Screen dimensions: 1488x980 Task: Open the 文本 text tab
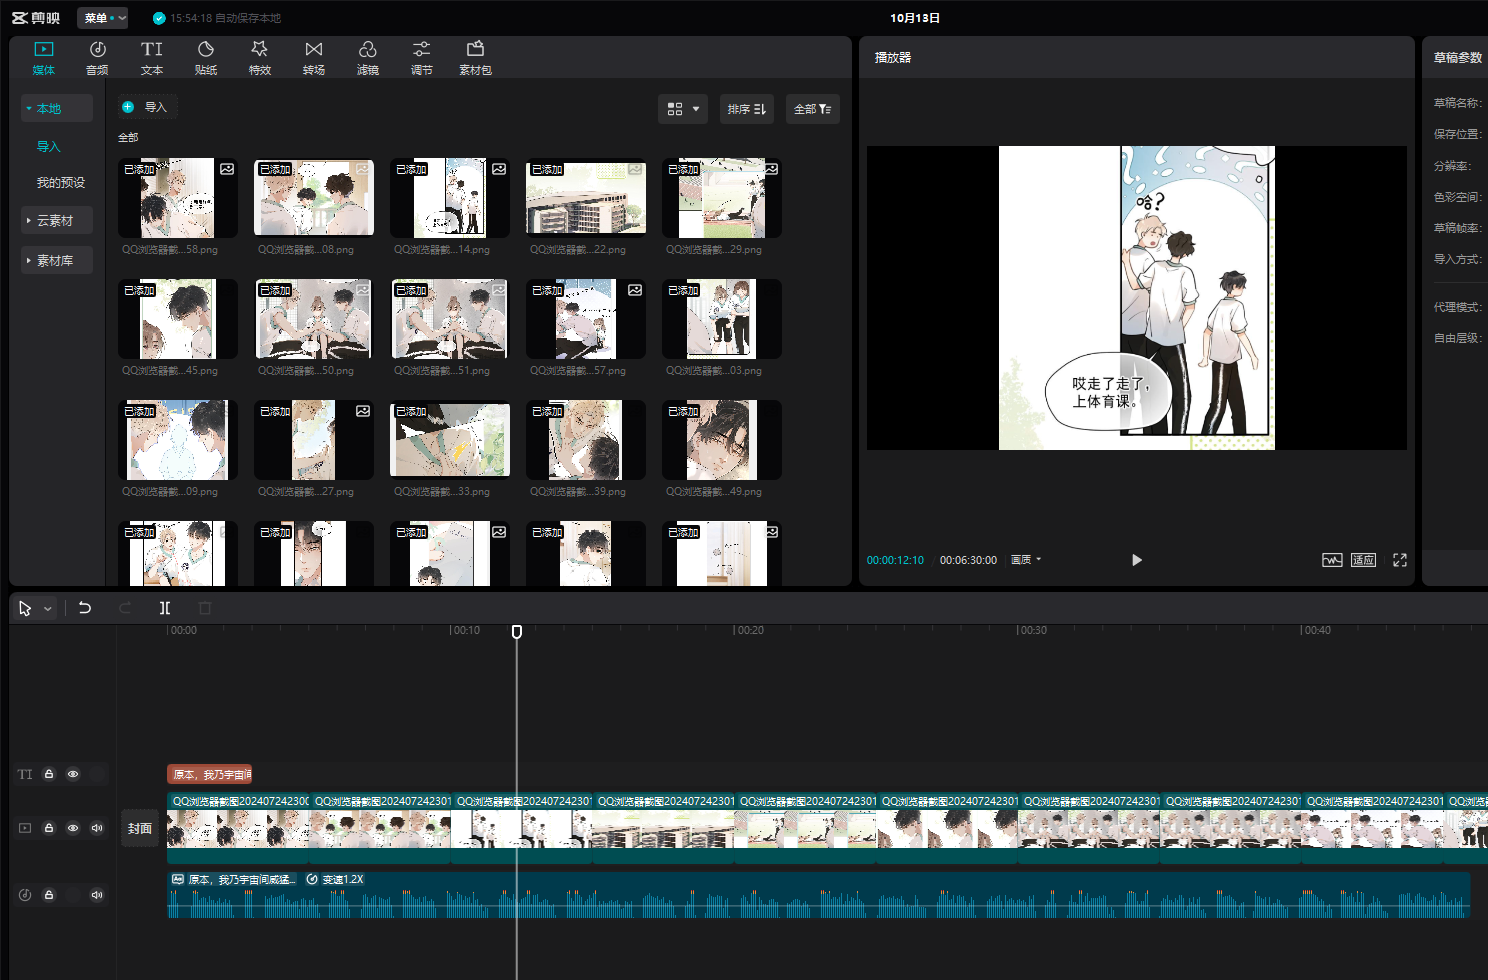tap(152, 58)
